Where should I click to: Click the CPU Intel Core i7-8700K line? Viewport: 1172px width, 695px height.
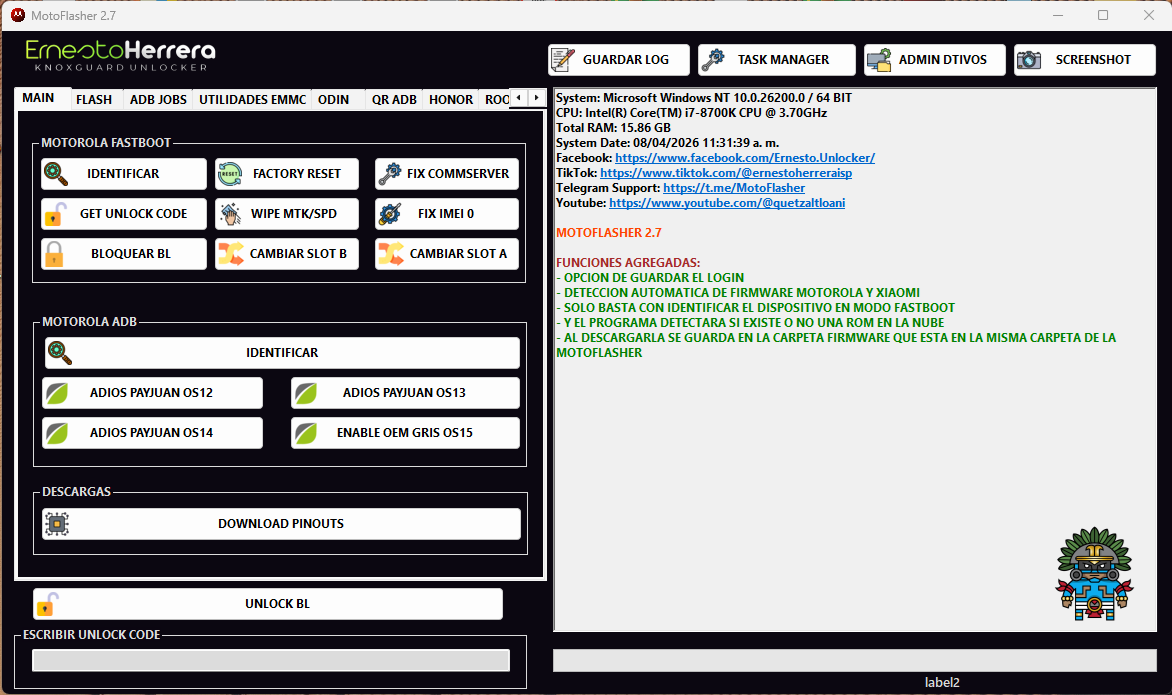point(691,113)
